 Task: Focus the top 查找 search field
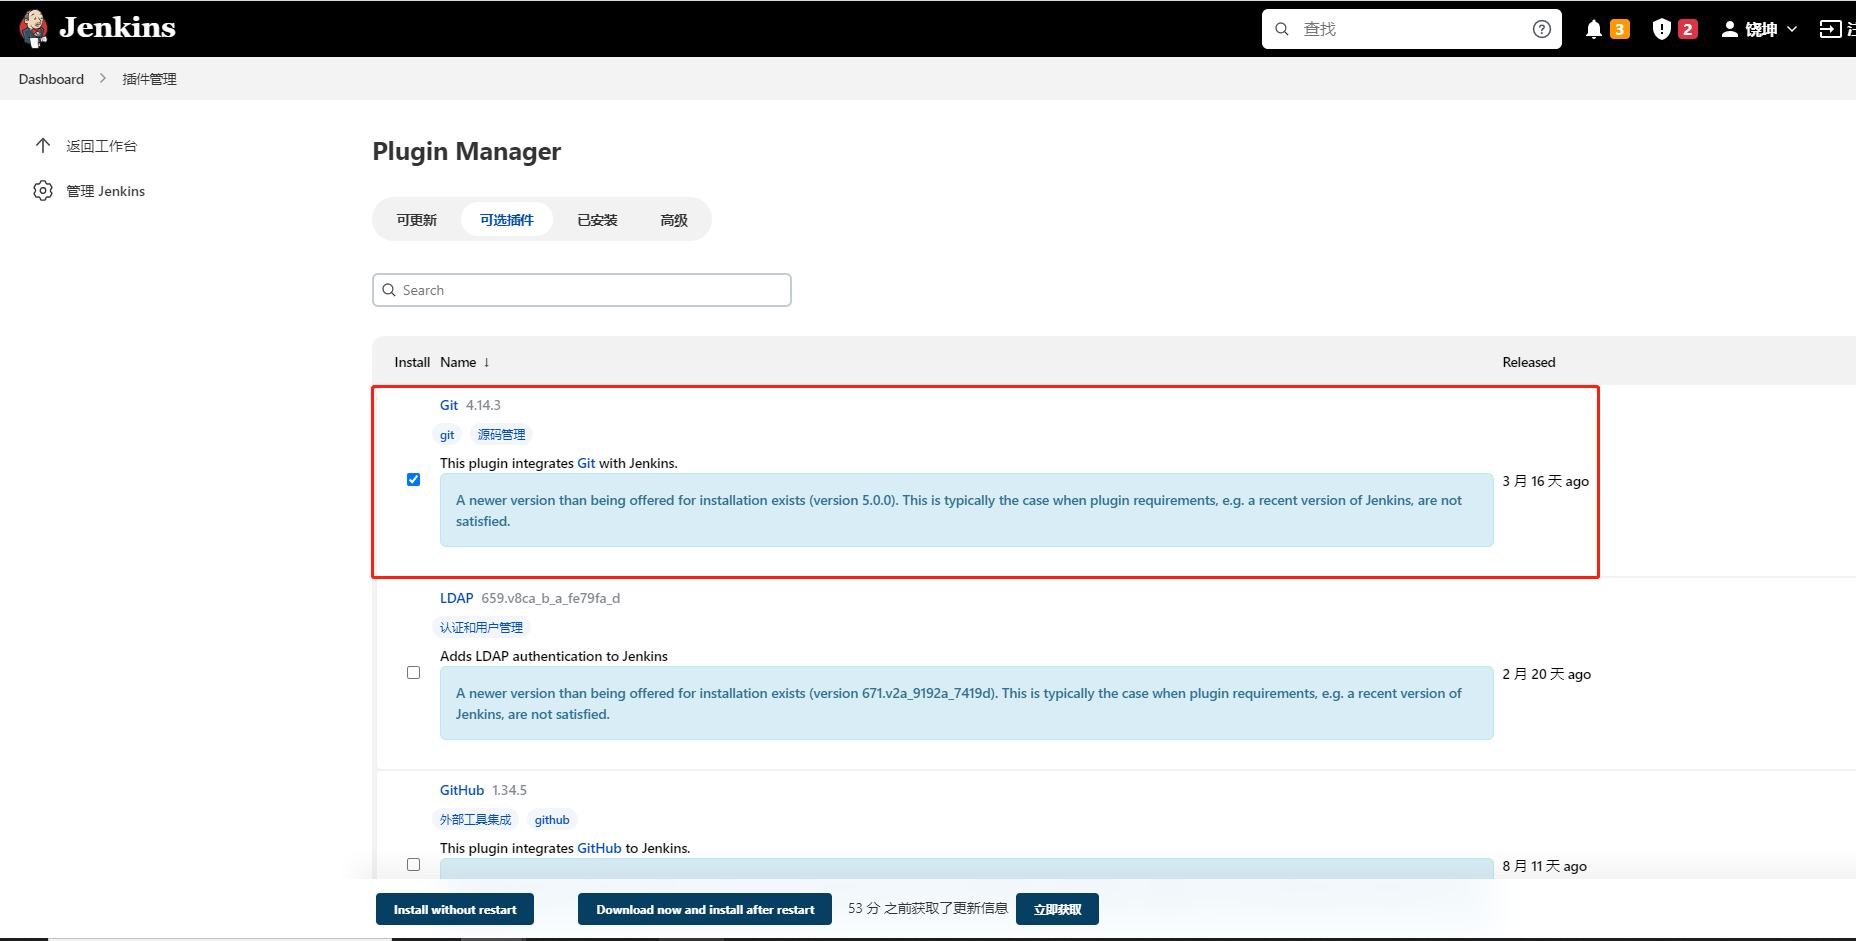pos(1411,29)
